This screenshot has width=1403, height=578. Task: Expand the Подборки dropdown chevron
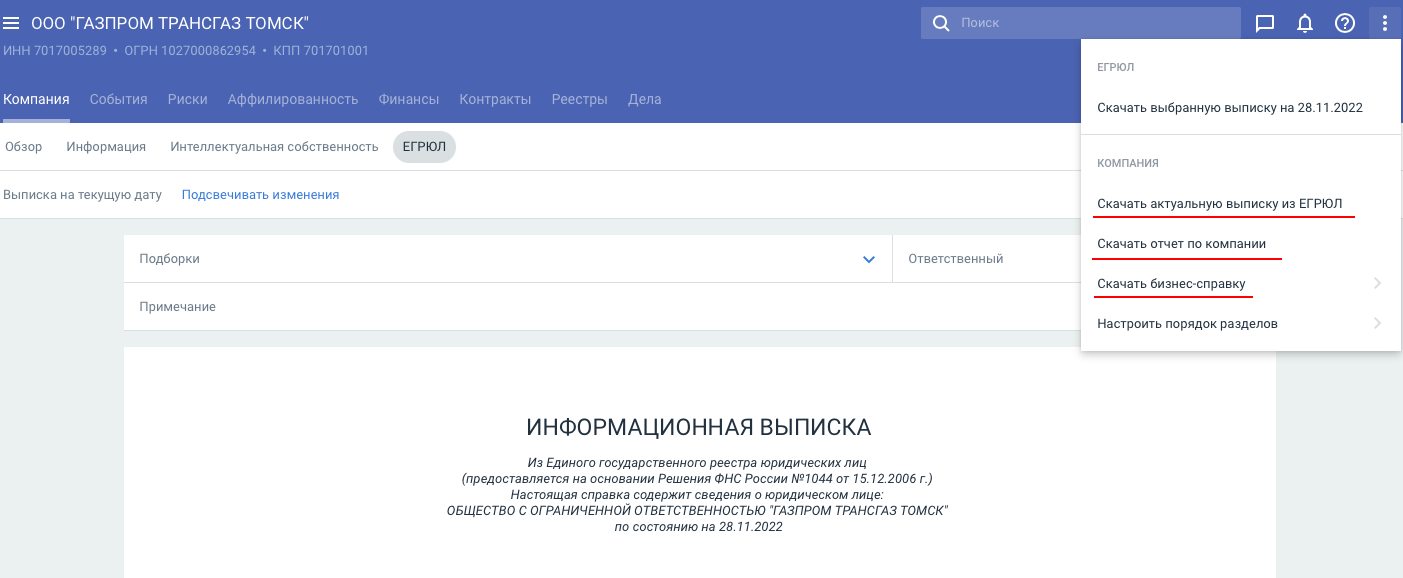[x=869, y=259]
